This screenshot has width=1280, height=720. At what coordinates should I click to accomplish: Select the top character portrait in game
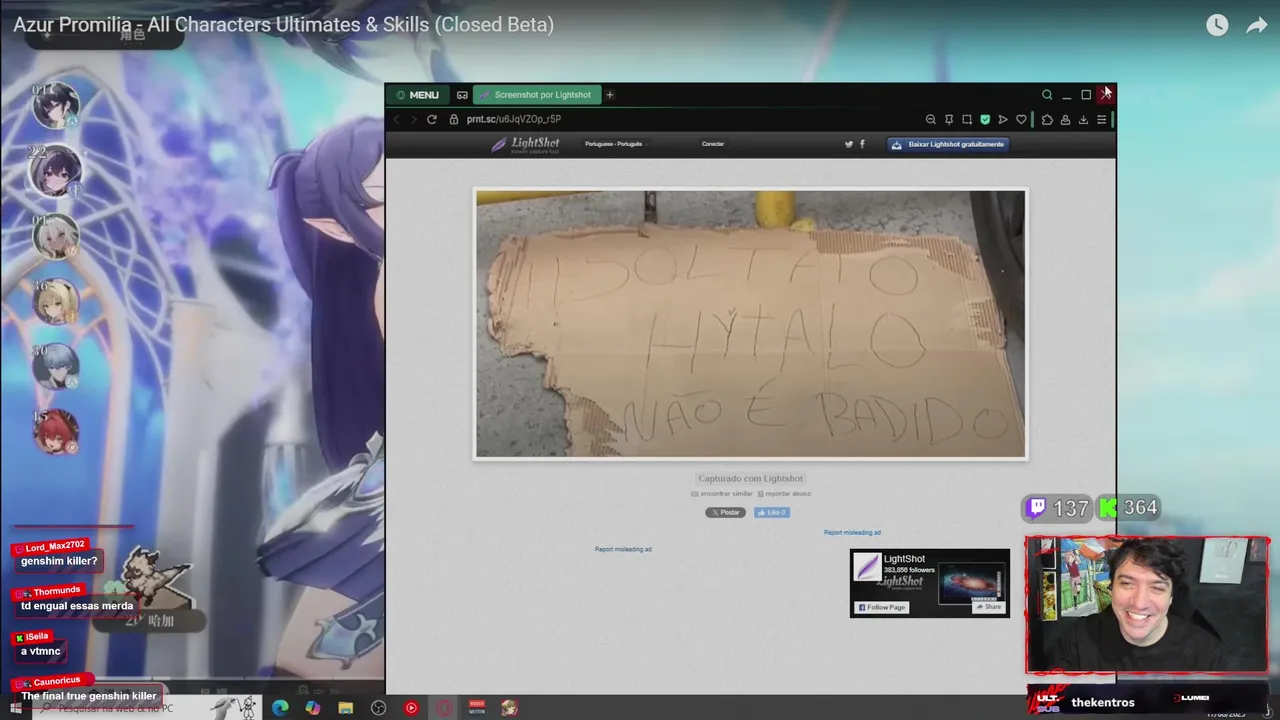(x=55, y=105)
